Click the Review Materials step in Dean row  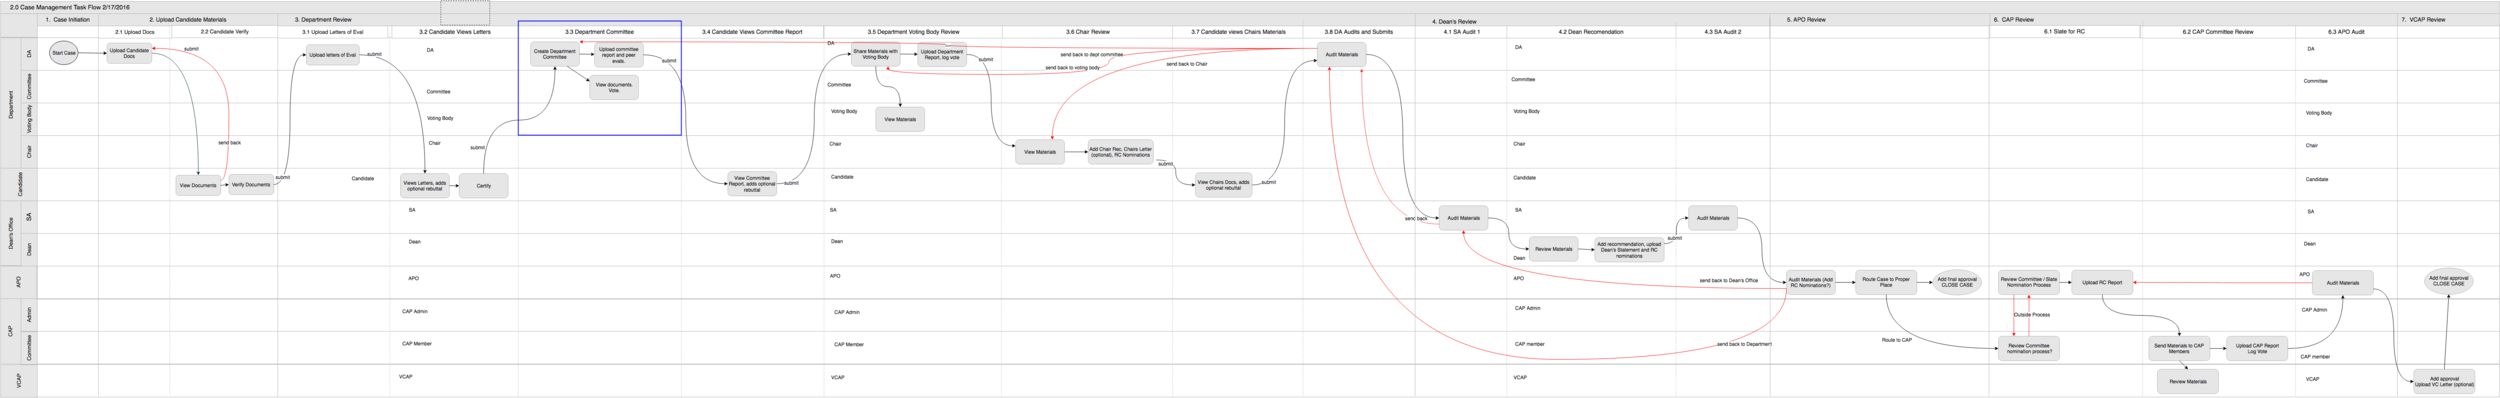(x=1554, y=249)
